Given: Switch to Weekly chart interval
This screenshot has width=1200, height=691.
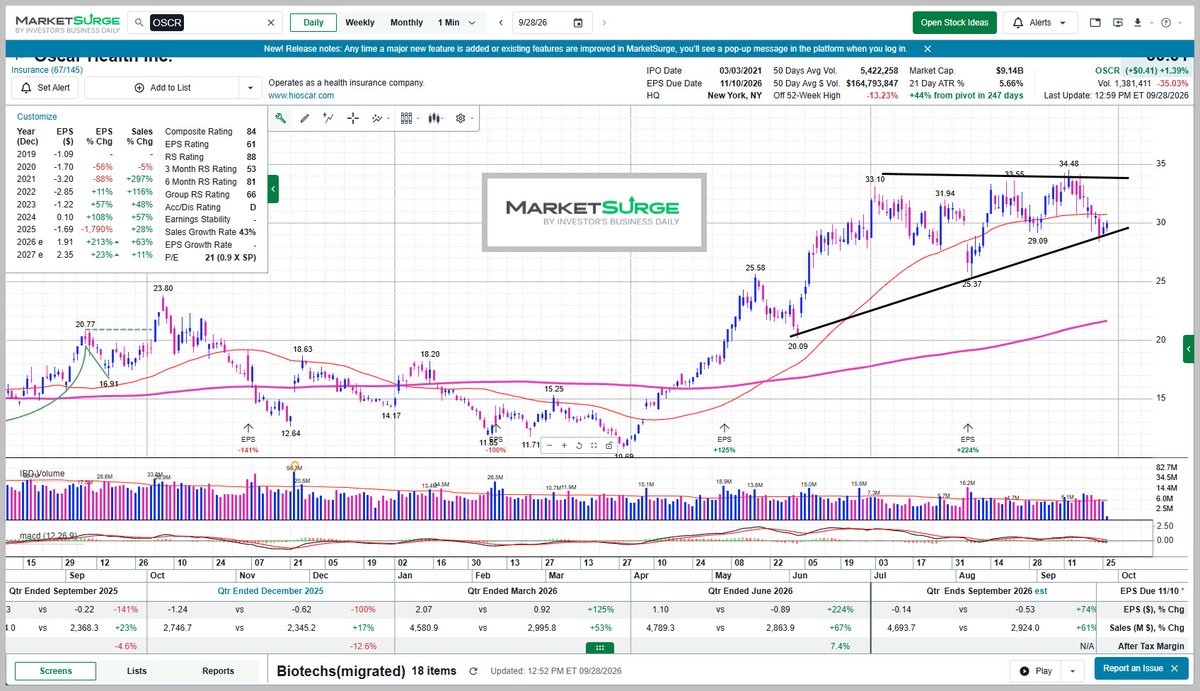Looking at the screenshot, I should coord(360,23).
